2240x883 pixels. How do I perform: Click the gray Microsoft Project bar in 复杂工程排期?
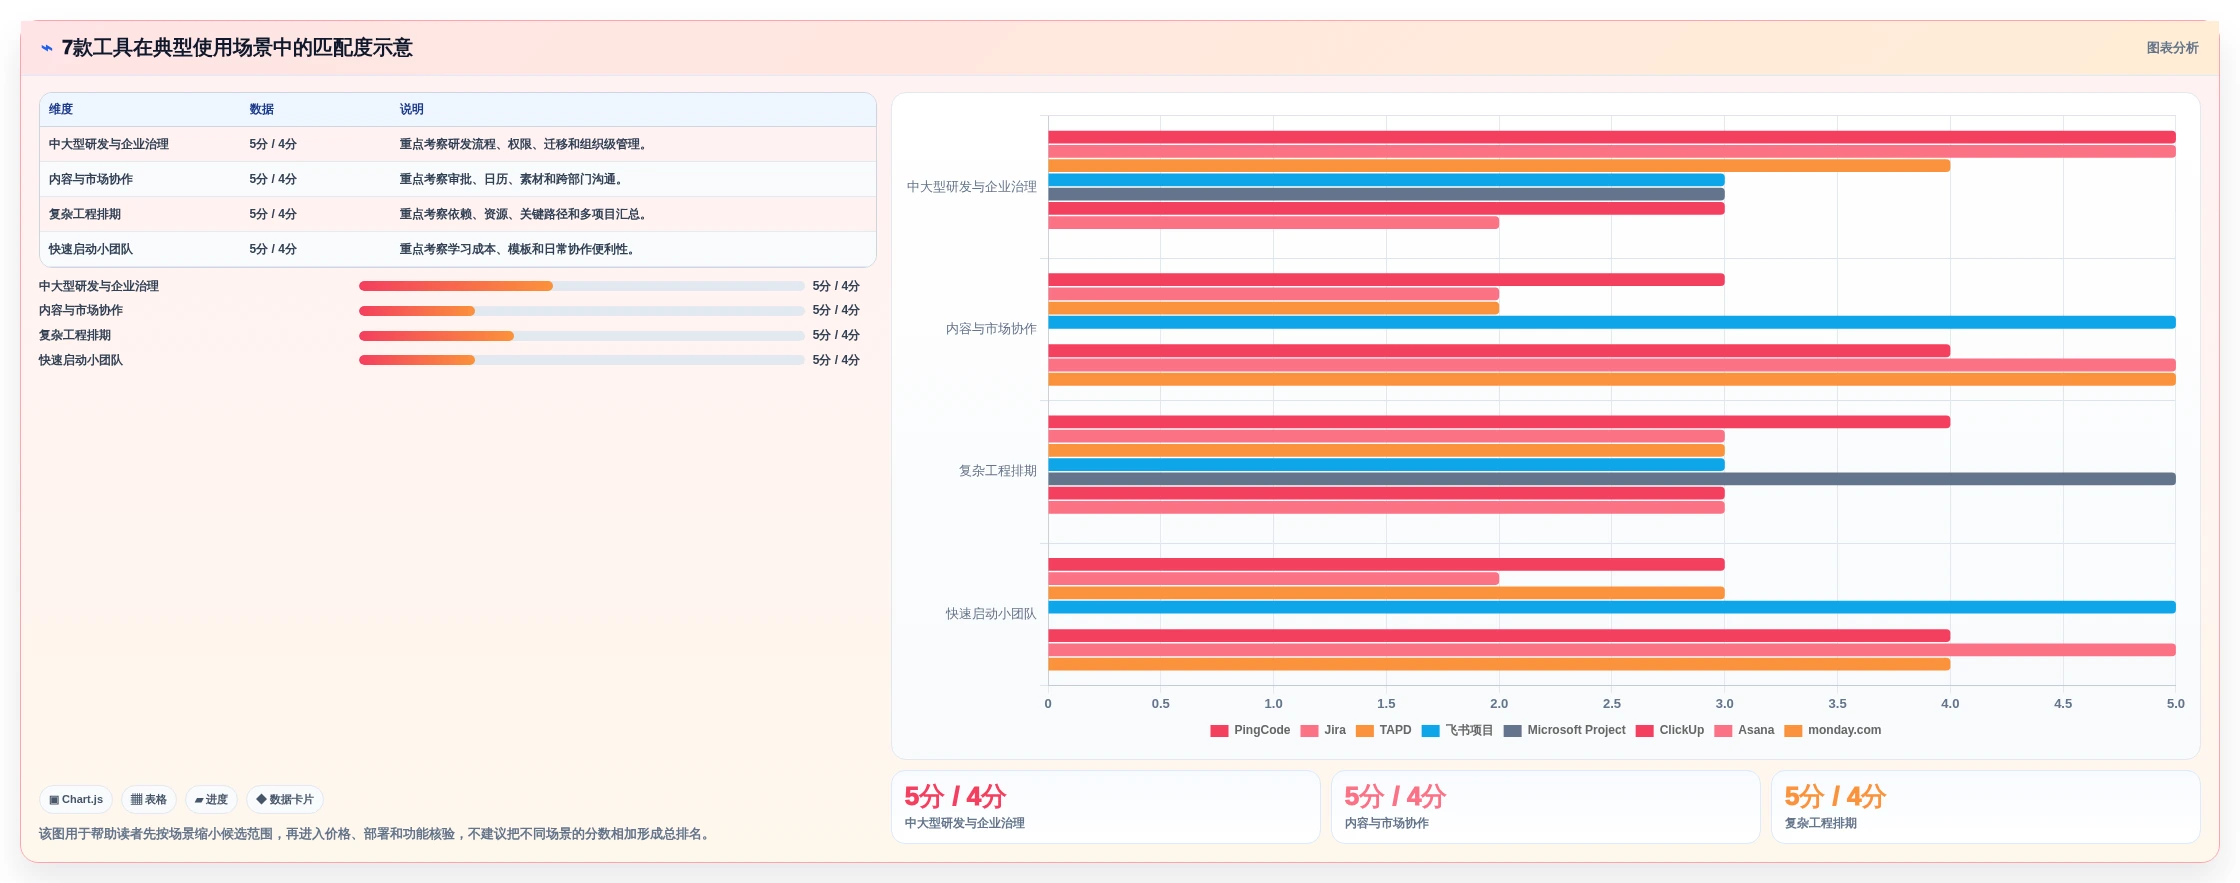click(x=1612, y=479)
